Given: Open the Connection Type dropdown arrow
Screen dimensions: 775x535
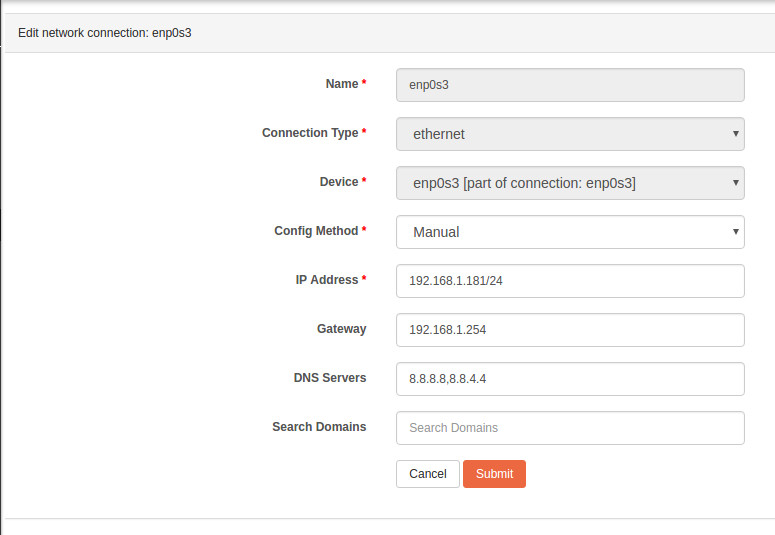Looking at the screenshot, I should point(735,134).
